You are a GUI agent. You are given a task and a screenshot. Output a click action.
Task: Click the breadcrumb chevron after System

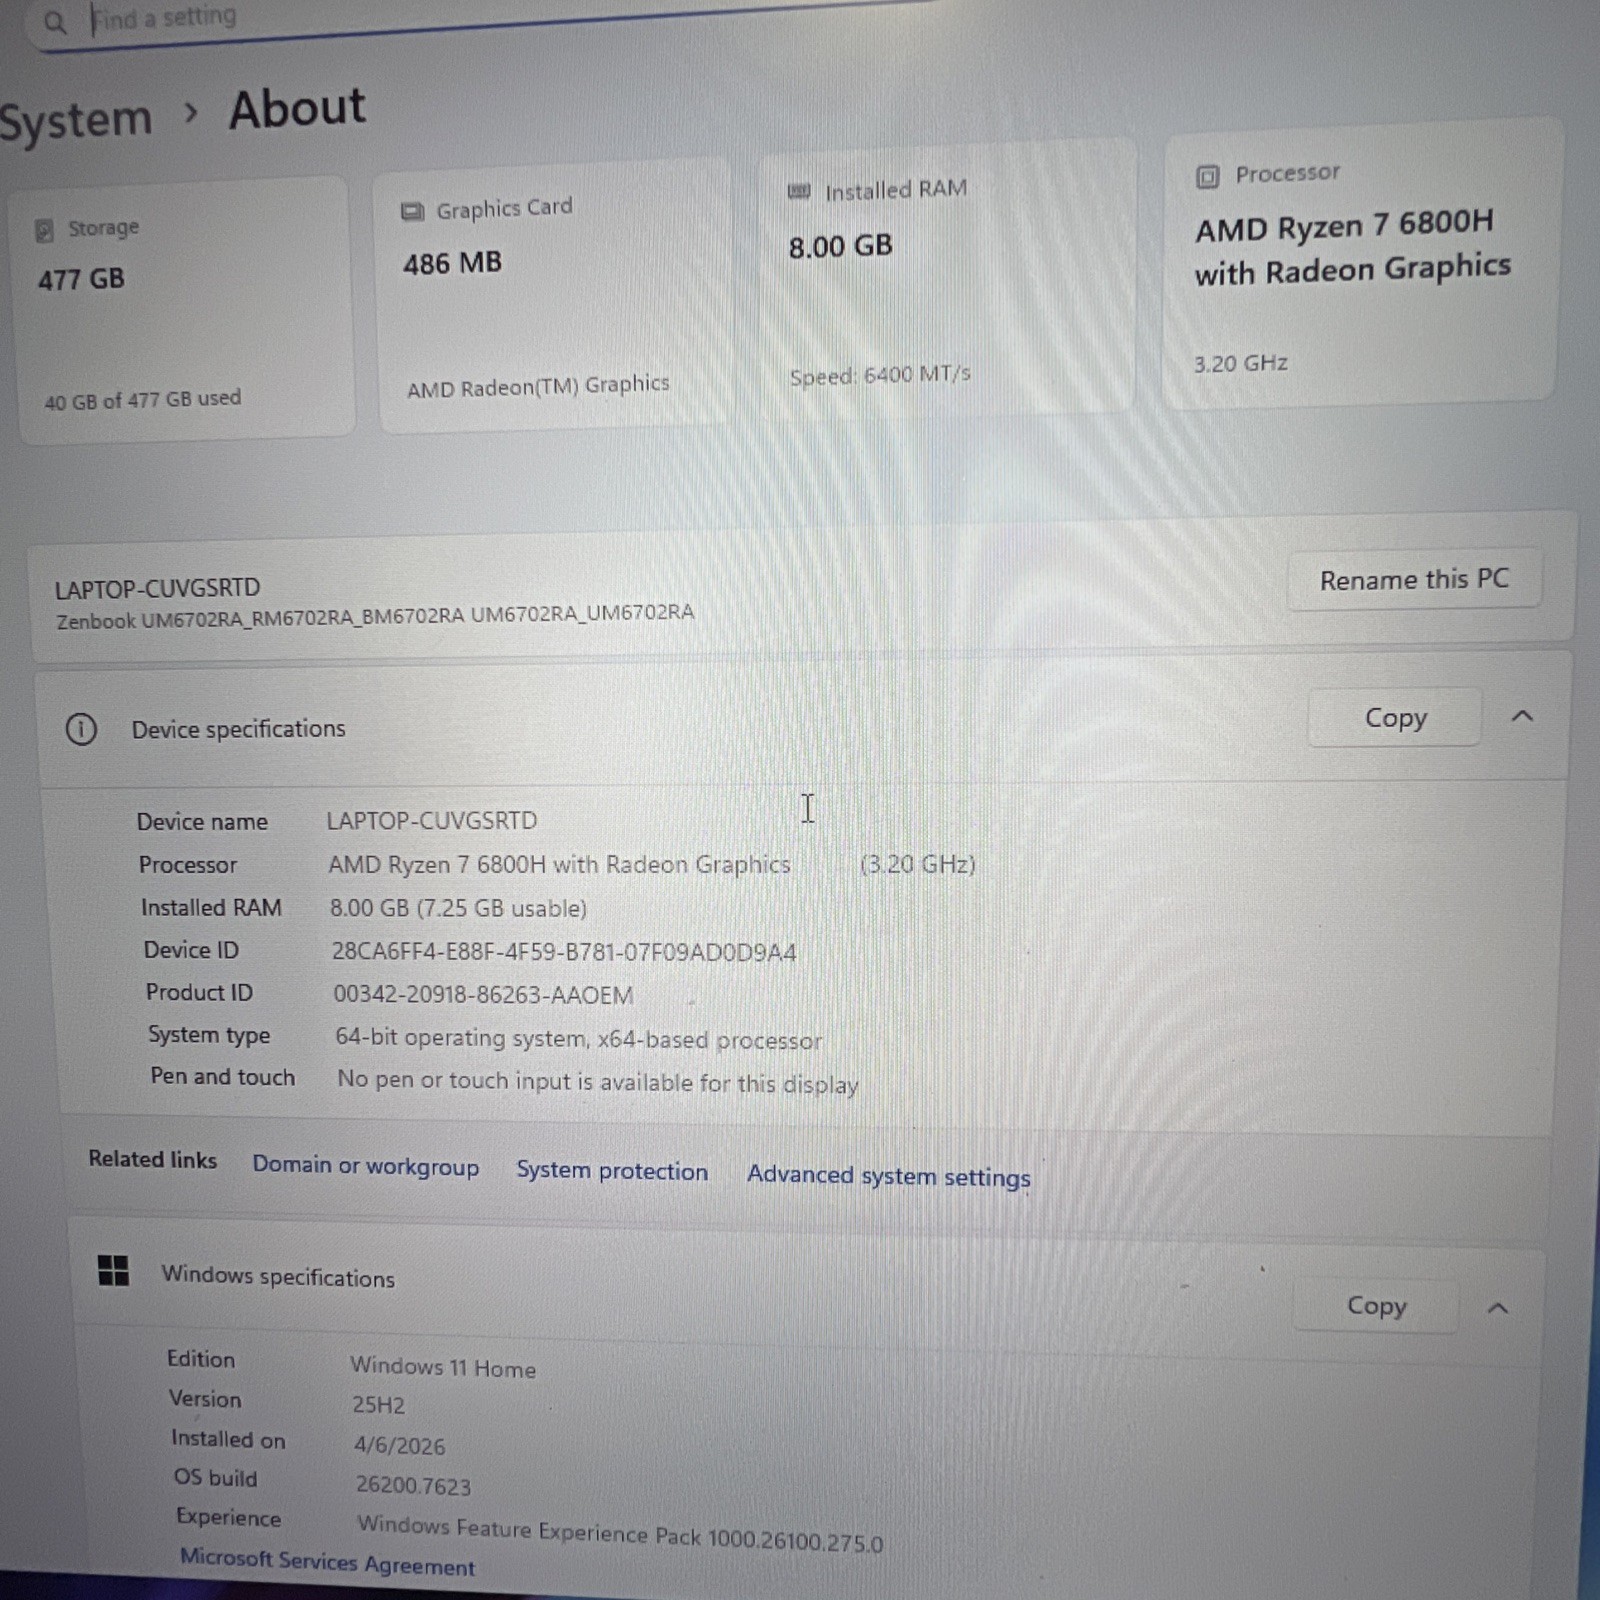click(191, 115)
